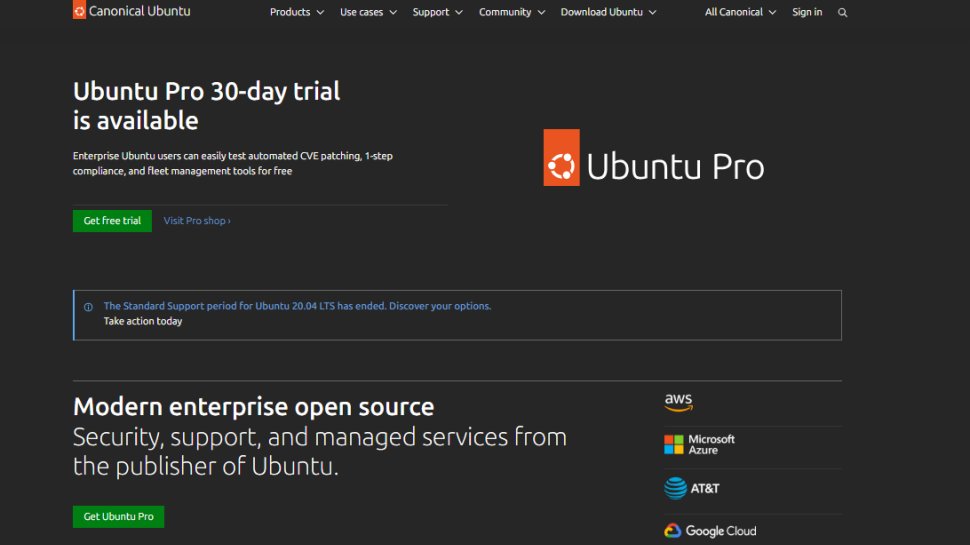Image resolution: width=970 pixels, height=545 pixels.
Task: Click the Canonical Ubuntu logo icon
Action: 79,10
